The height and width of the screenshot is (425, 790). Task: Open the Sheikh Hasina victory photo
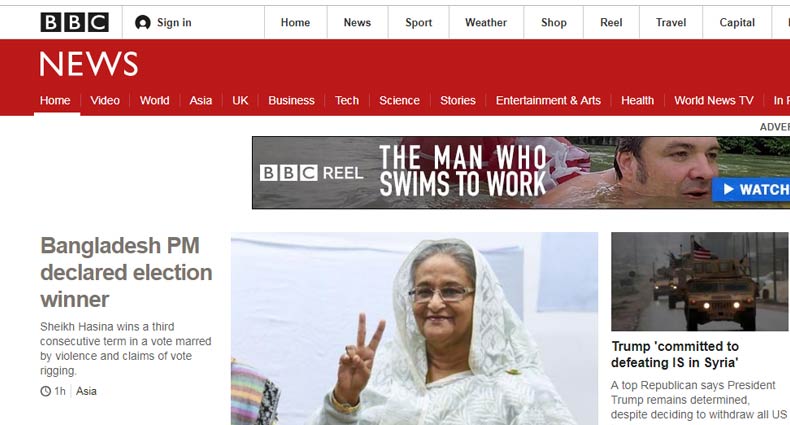pyautogui.click(x=414, y=328)
